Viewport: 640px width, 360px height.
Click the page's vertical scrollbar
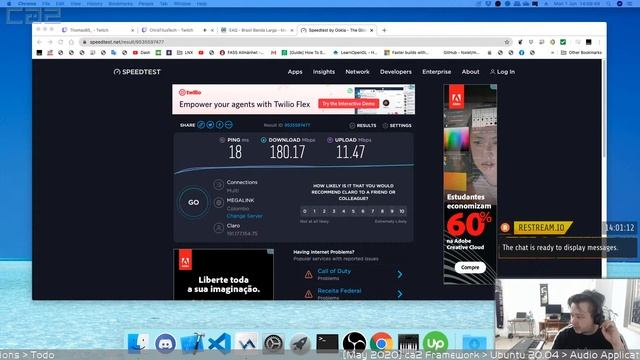point(604,110)
